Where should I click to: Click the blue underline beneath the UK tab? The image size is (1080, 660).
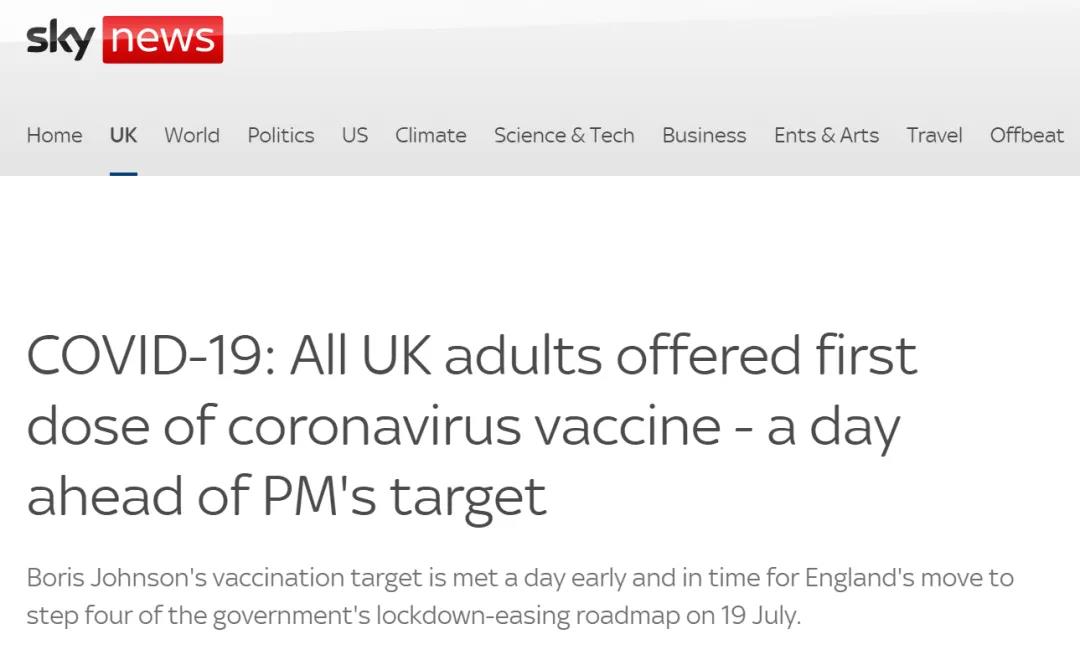click(x=123, y=173)
